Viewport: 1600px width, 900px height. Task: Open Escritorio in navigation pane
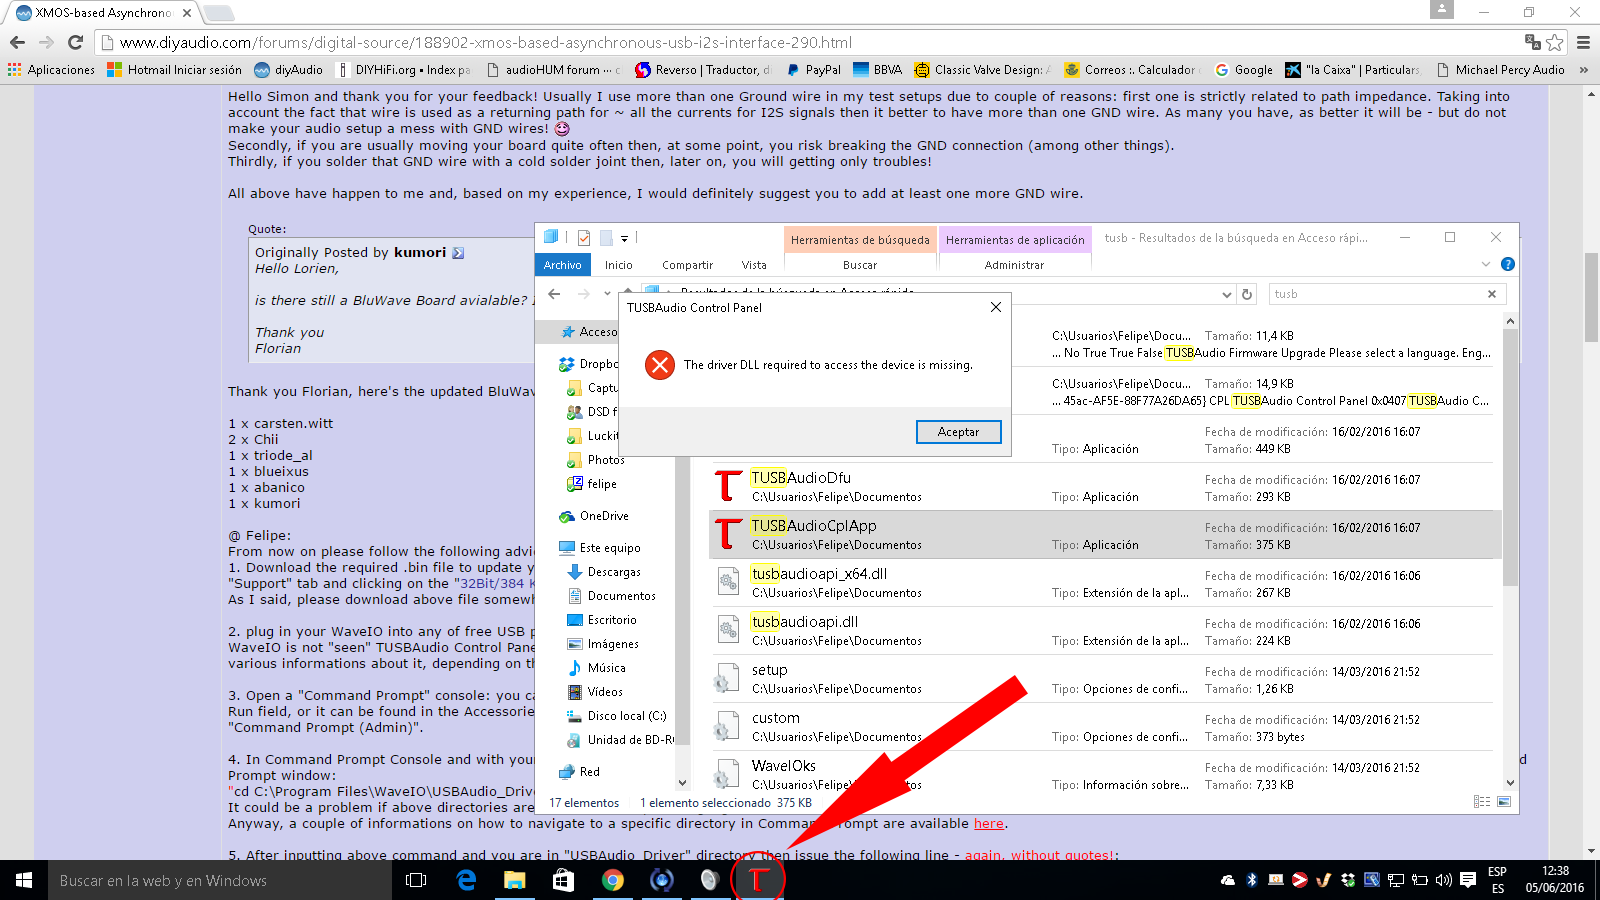coord(611,620)
